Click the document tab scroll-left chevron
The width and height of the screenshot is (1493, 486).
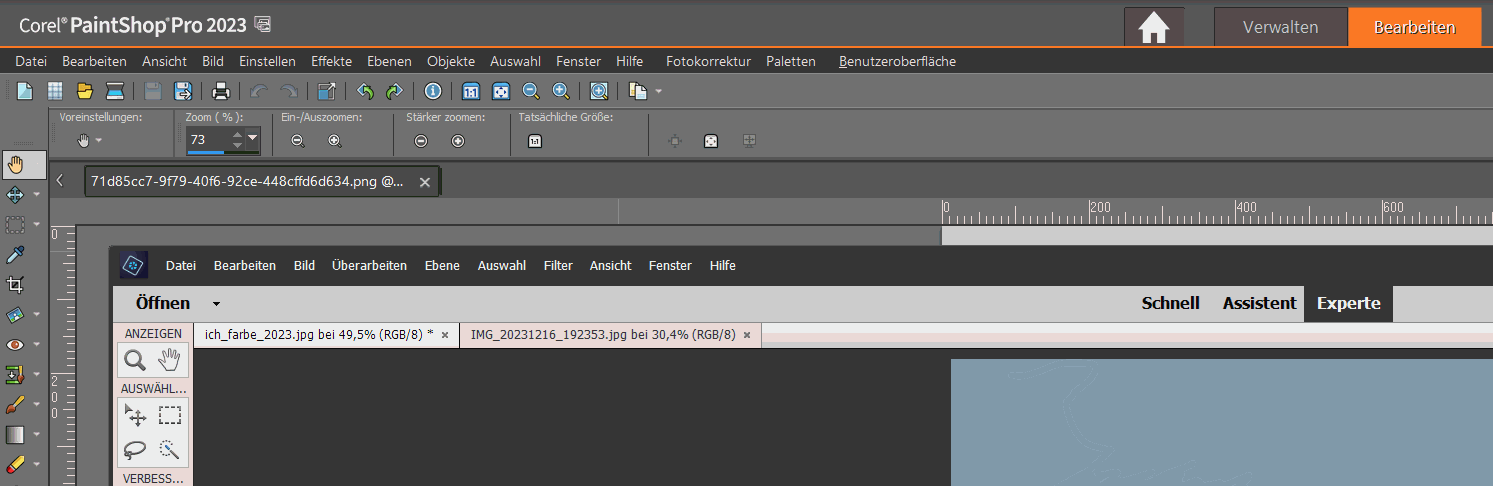60,181
